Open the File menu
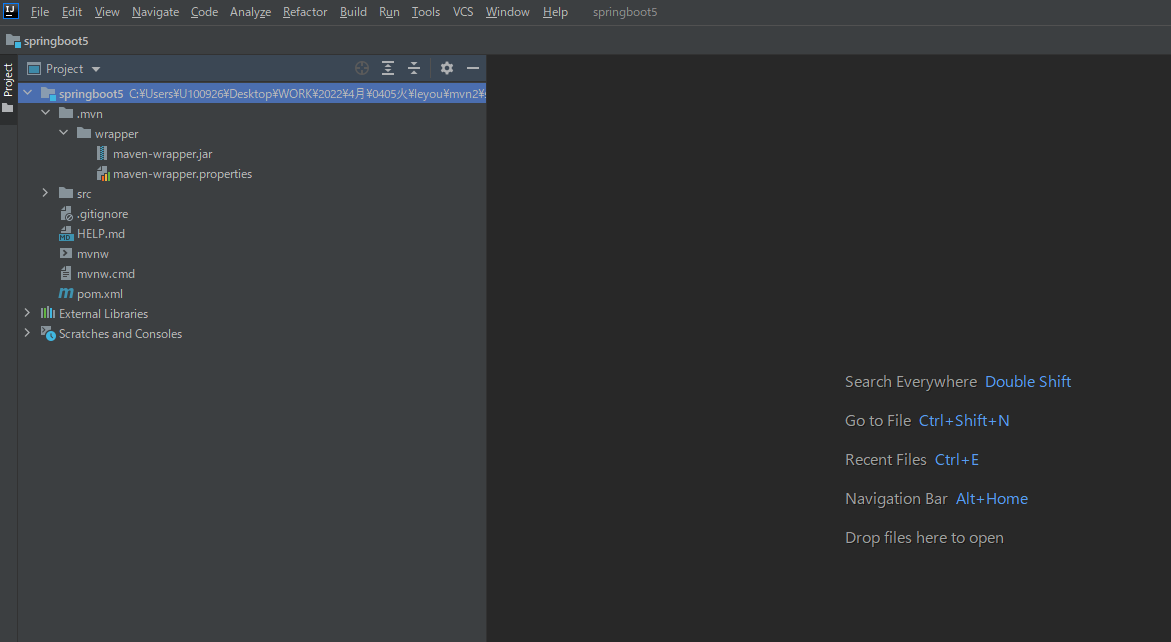 (40, 12)
